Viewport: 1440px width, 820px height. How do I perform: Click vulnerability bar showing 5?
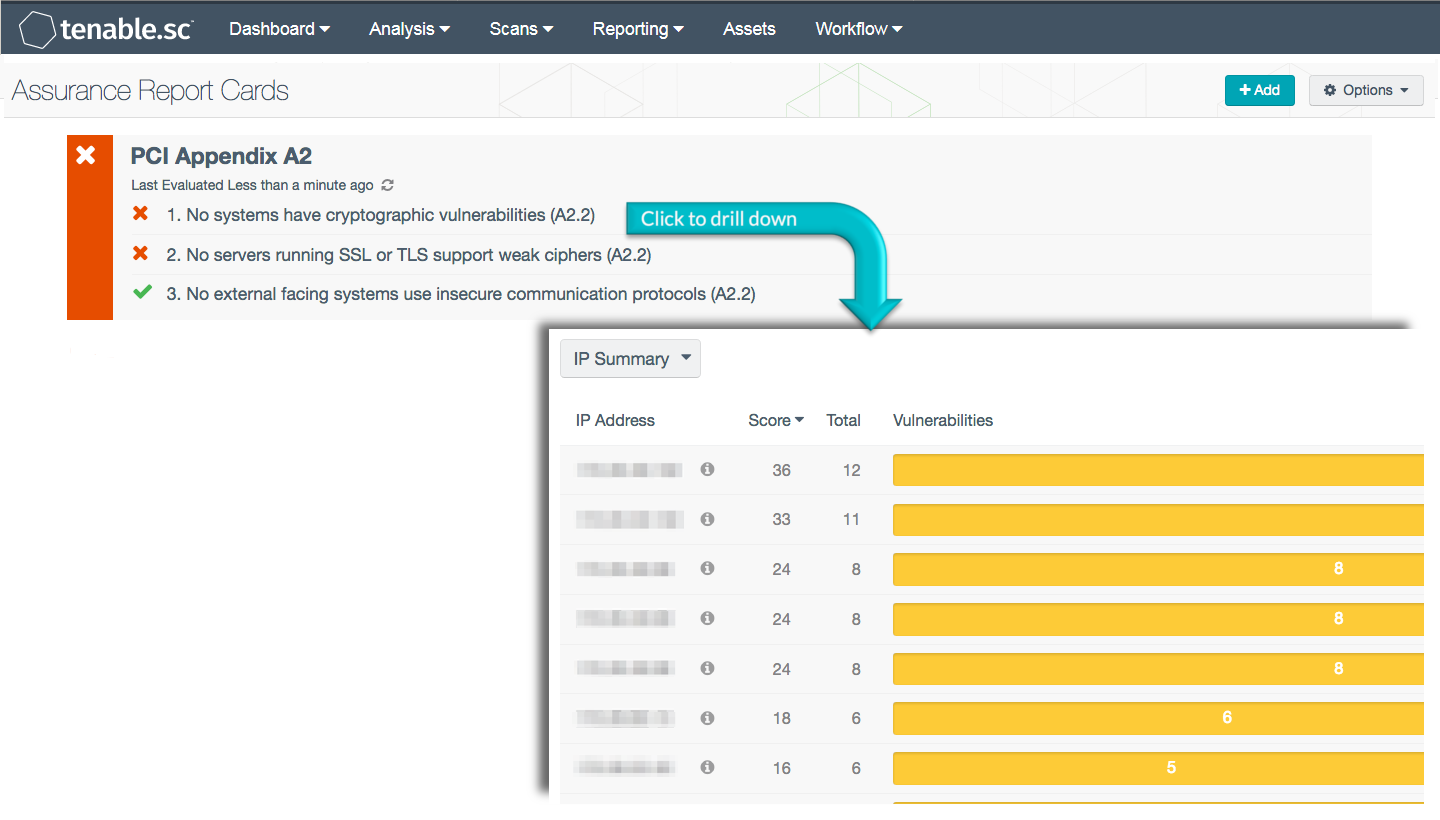1158,768
